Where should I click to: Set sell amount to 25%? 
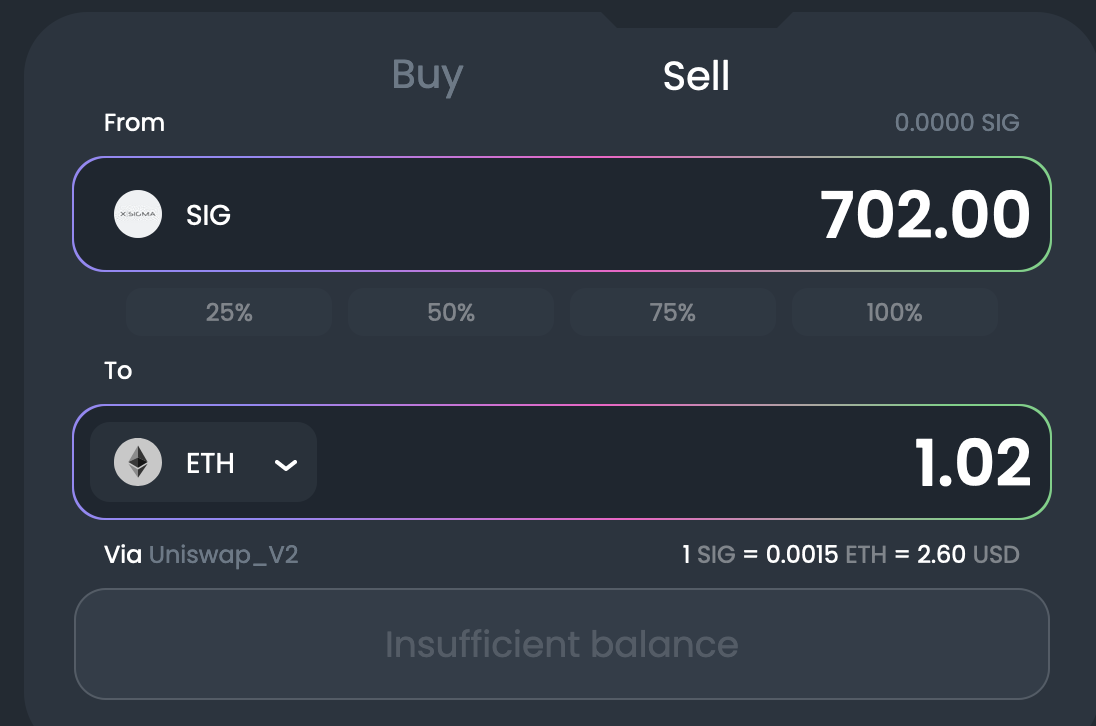point(229,313)
